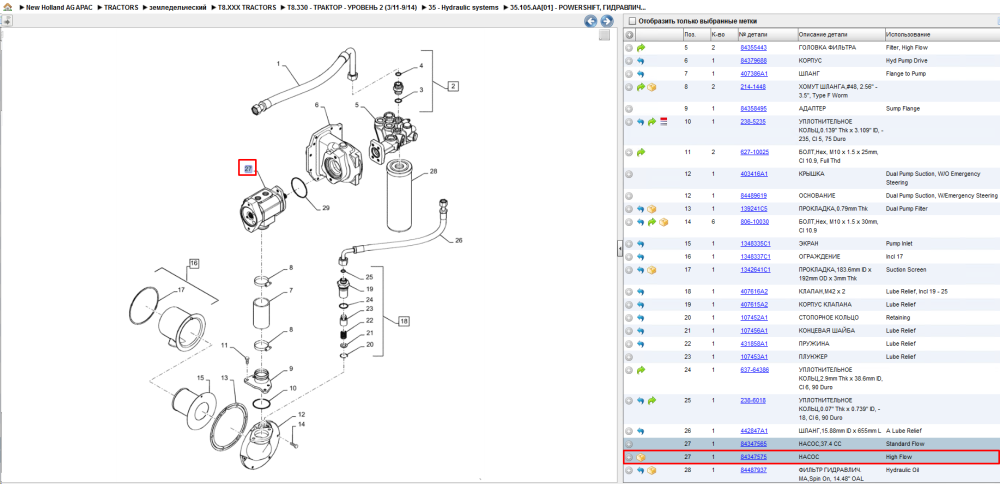This screenshot has height=484, width=1000.
Task: Go to the home page via house icon
Action: tap(8, 7)
